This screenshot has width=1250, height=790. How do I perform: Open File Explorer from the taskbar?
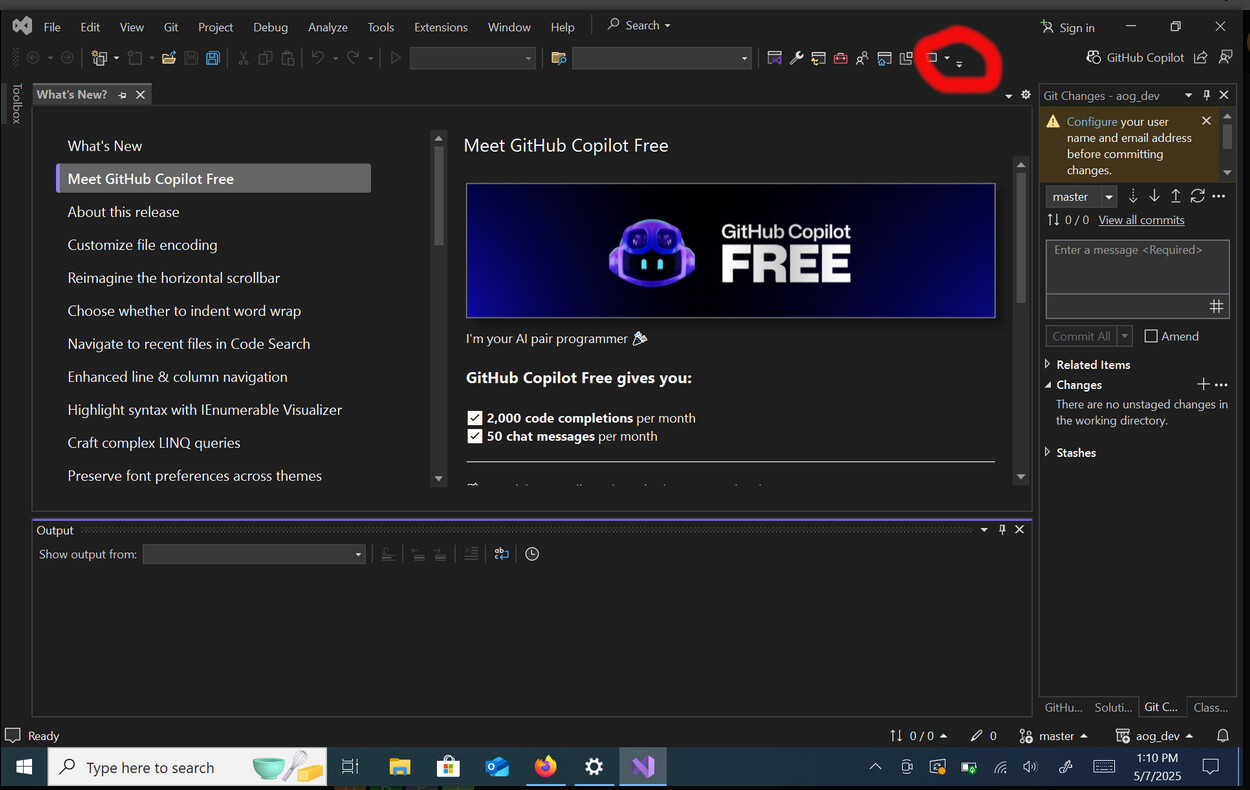[x=399, y=767]
